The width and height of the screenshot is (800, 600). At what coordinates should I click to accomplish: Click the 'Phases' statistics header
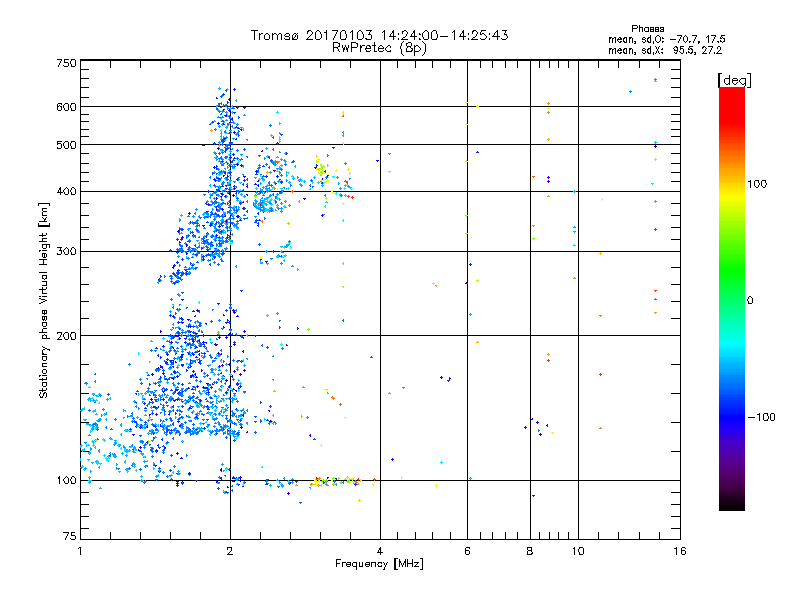click(x=647, y=29)
